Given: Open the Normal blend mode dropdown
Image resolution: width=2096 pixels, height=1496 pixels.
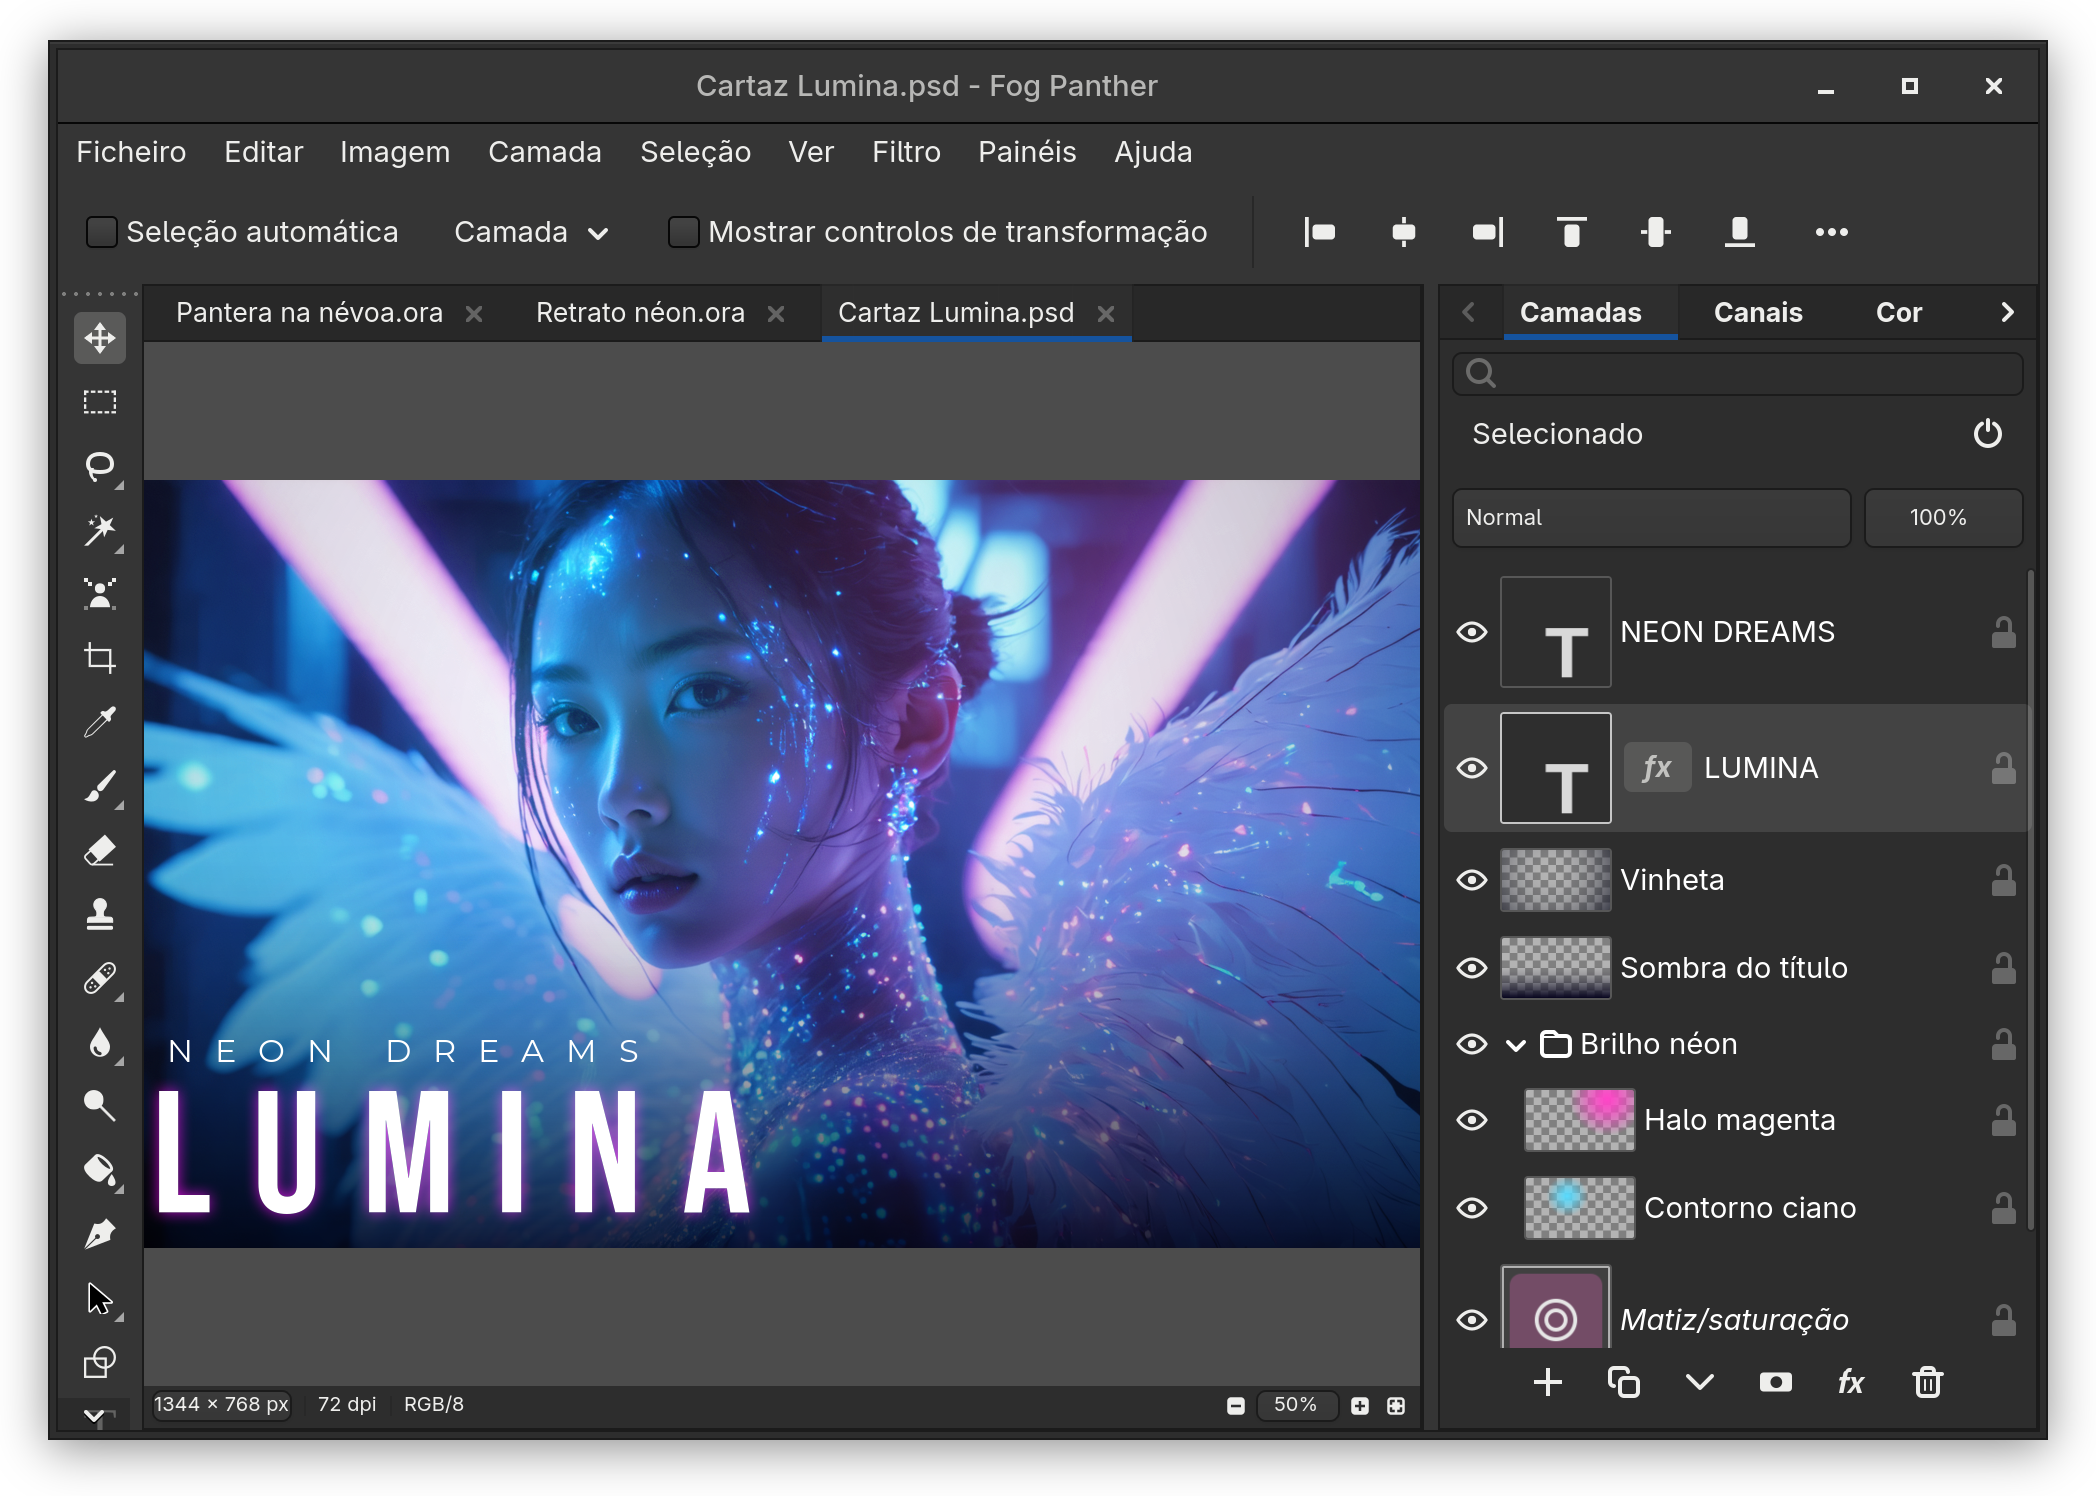Looking at the screenshot, I should [x=1651, y=518].
